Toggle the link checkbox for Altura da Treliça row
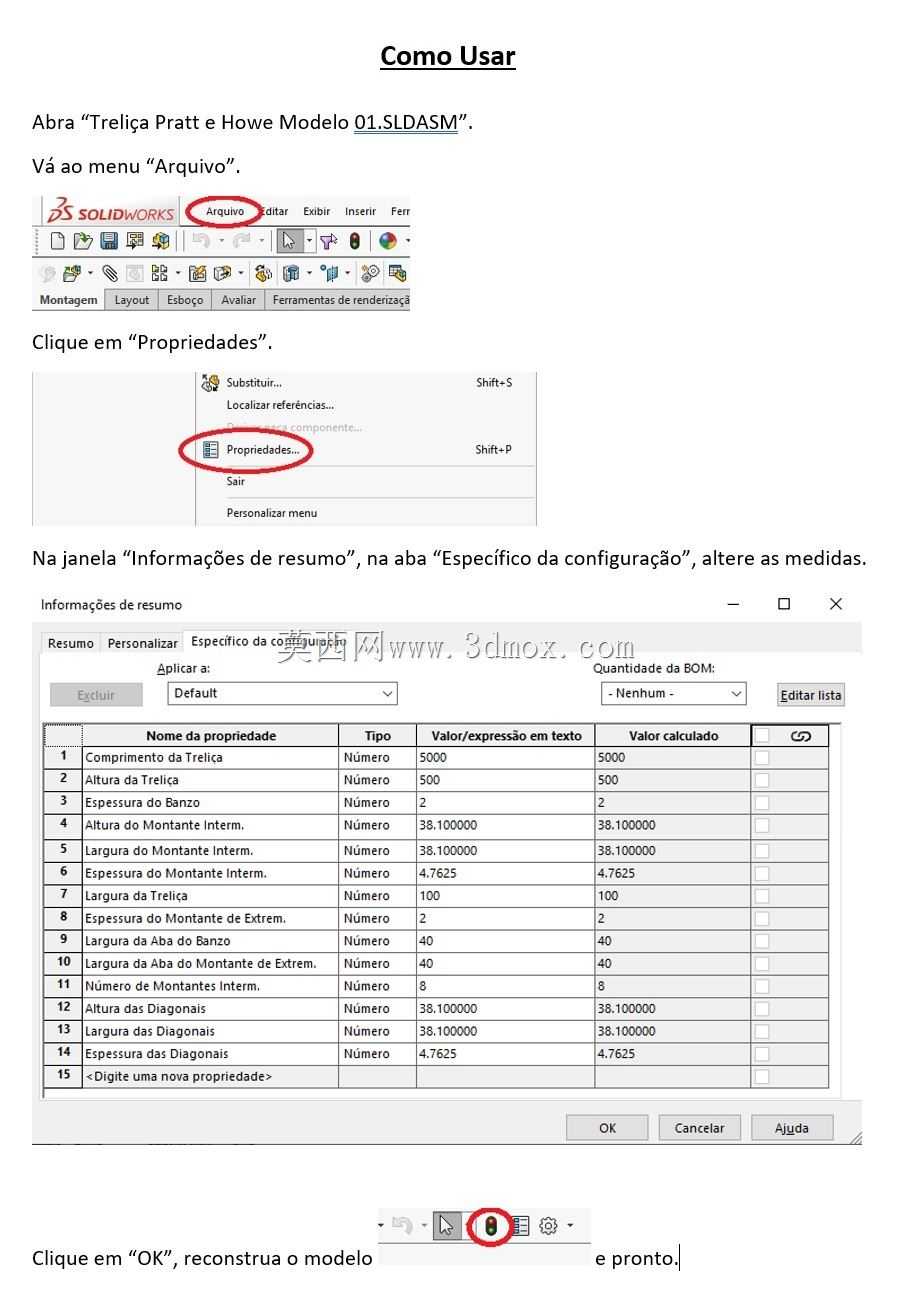The height and width of the screenshot is (1295, 911). click(x=762, y=780)
